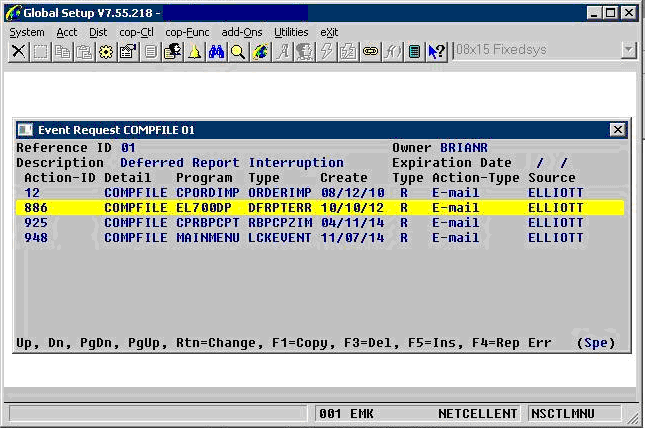The height and width of the screenshot is (428, 645).
Task: Click the black X toolbar icon
Action: [x=18, y=51]
